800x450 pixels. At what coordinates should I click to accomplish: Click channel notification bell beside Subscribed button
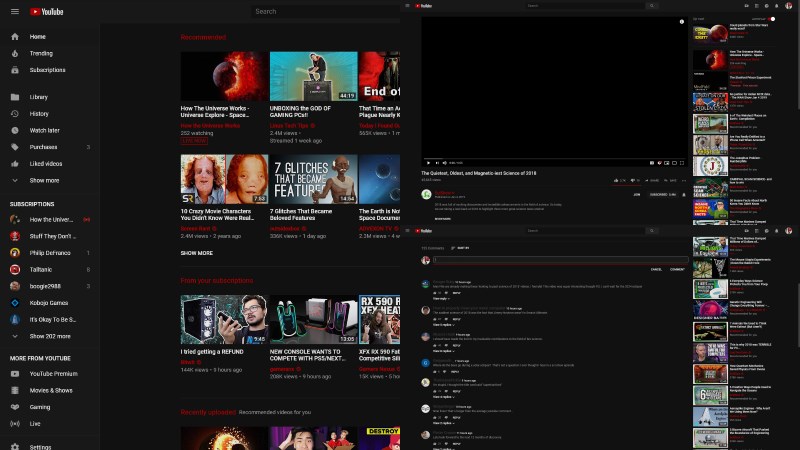684,194
